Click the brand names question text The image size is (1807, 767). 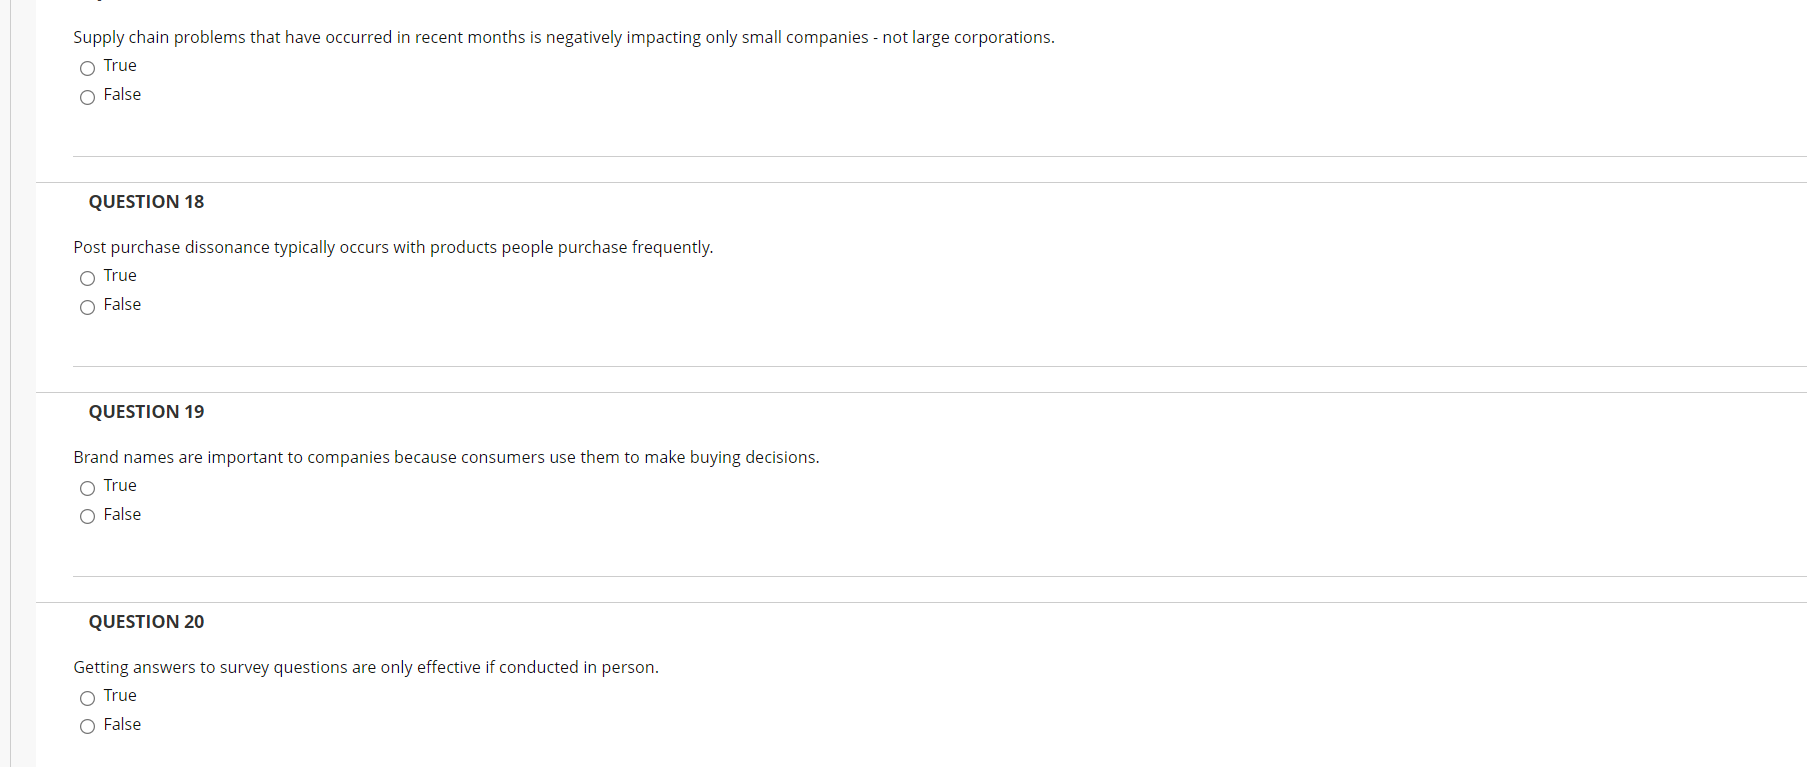[446, 457]
